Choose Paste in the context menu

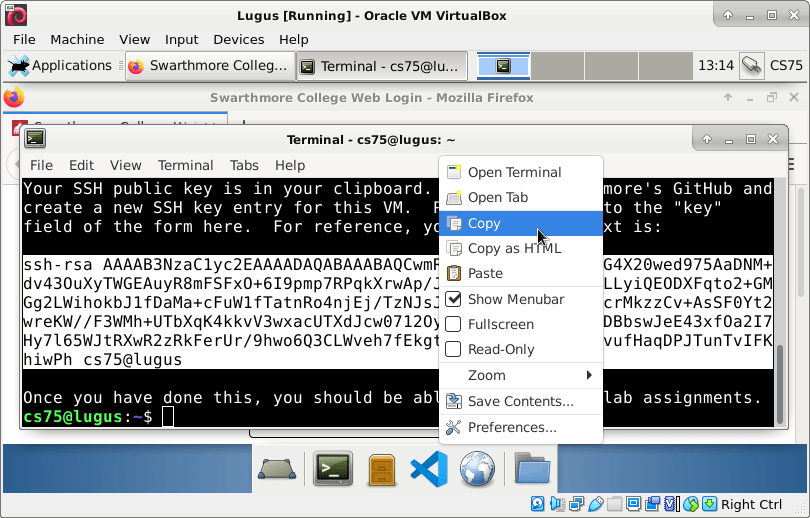pyautogui.click(x=521, y=273)
